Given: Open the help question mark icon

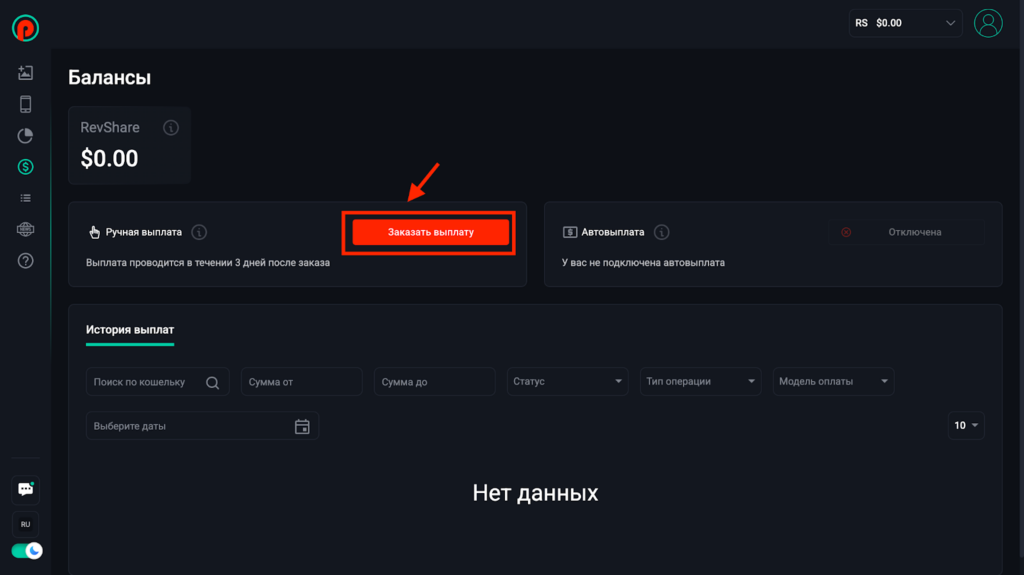Looking at the screenshot, I should click(25, 261).
